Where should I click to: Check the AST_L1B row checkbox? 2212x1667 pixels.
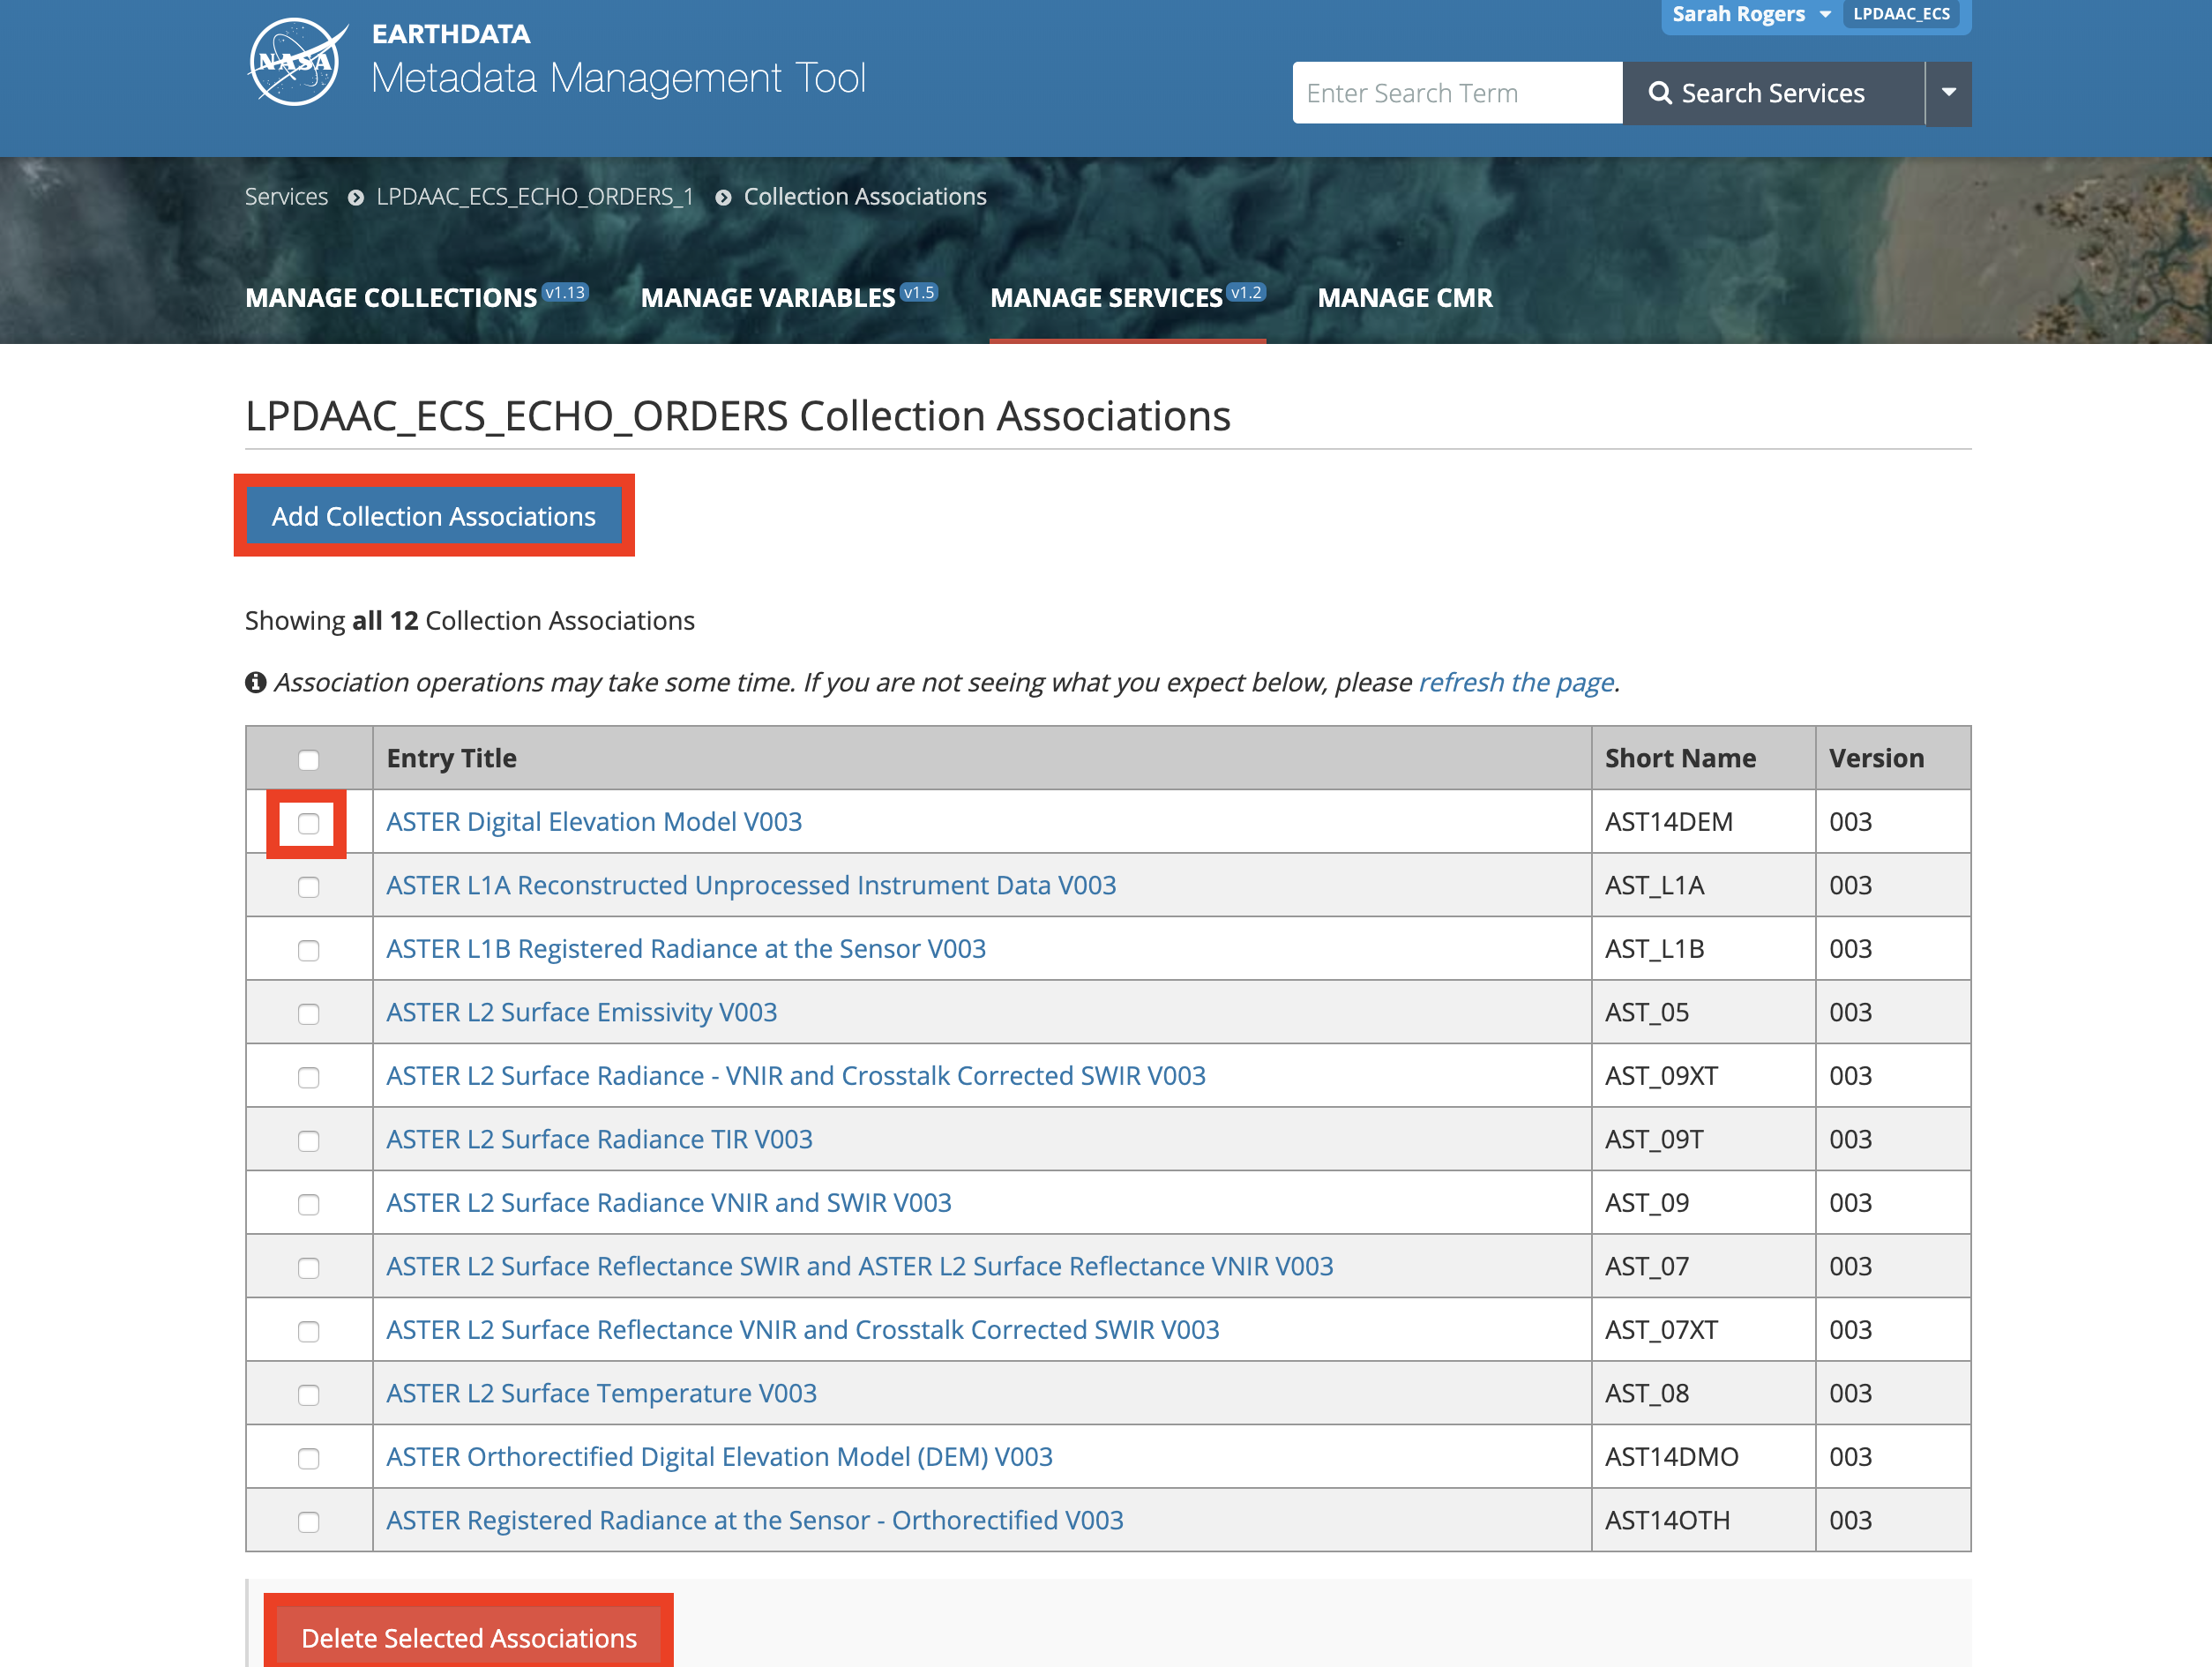click(308, 950)
